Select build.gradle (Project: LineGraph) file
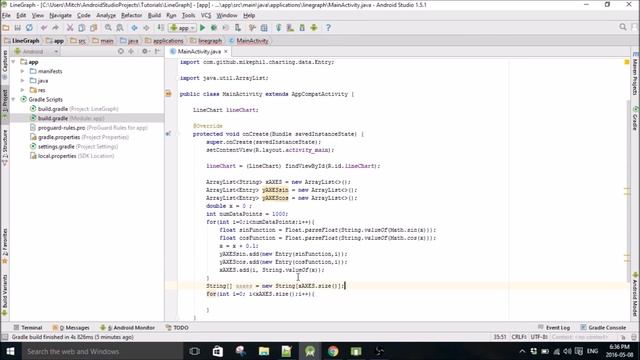This screenshot has height=360, width=640. pos(74,109)
